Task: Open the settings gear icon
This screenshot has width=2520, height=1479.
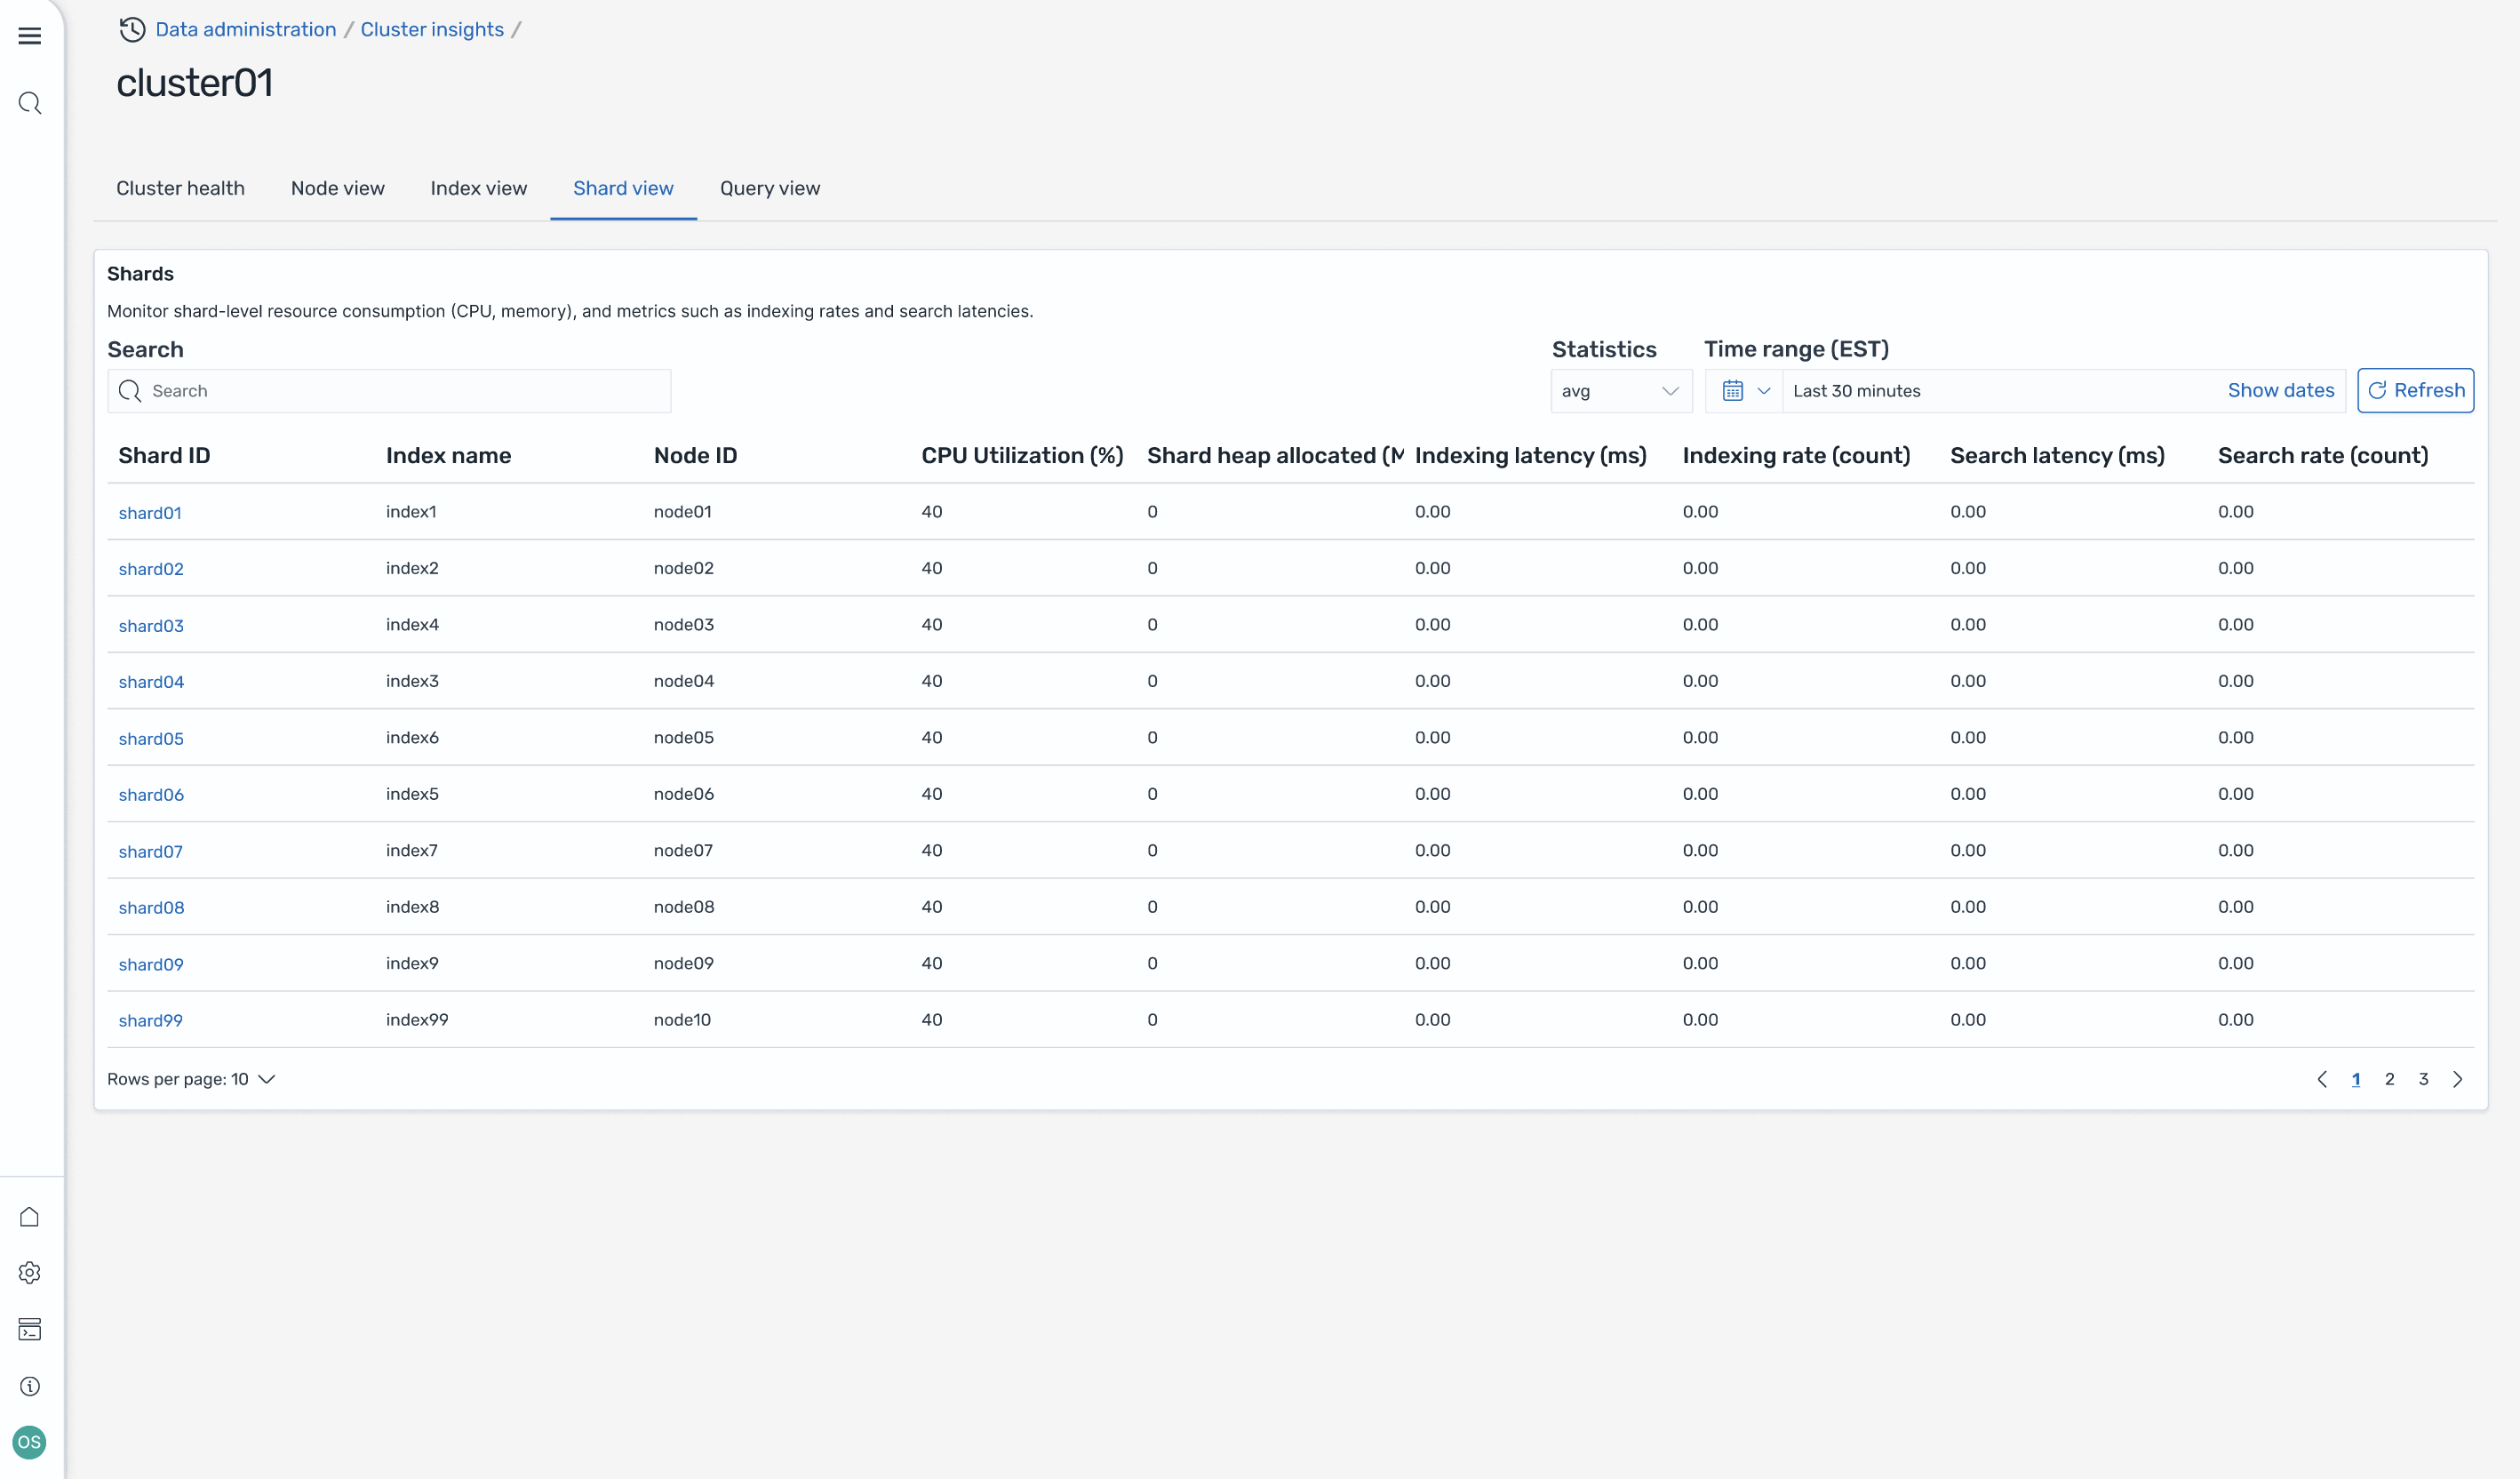Action: pos(30,1273)
